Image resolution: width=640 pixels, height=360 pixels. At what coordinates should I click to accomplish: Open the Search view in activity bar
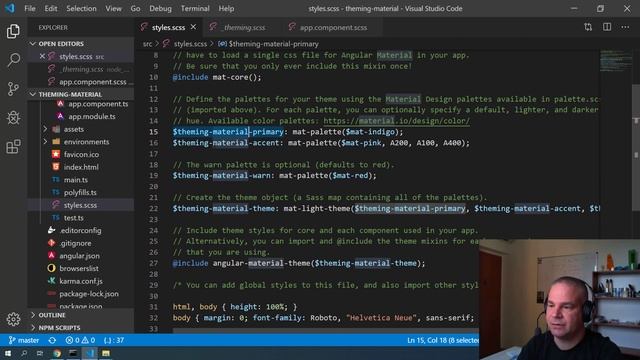[x=13, y=60]
